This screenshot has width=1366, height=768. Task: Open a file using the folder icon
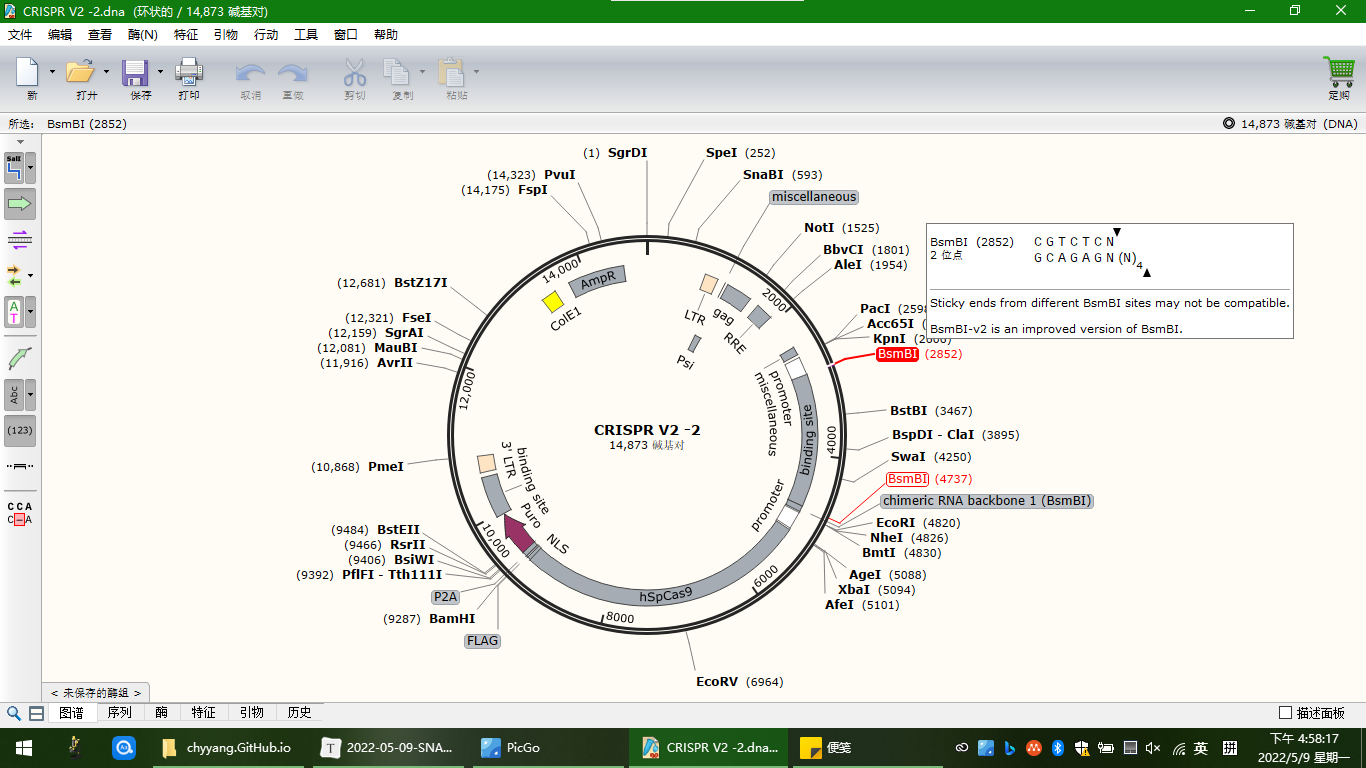80,72
